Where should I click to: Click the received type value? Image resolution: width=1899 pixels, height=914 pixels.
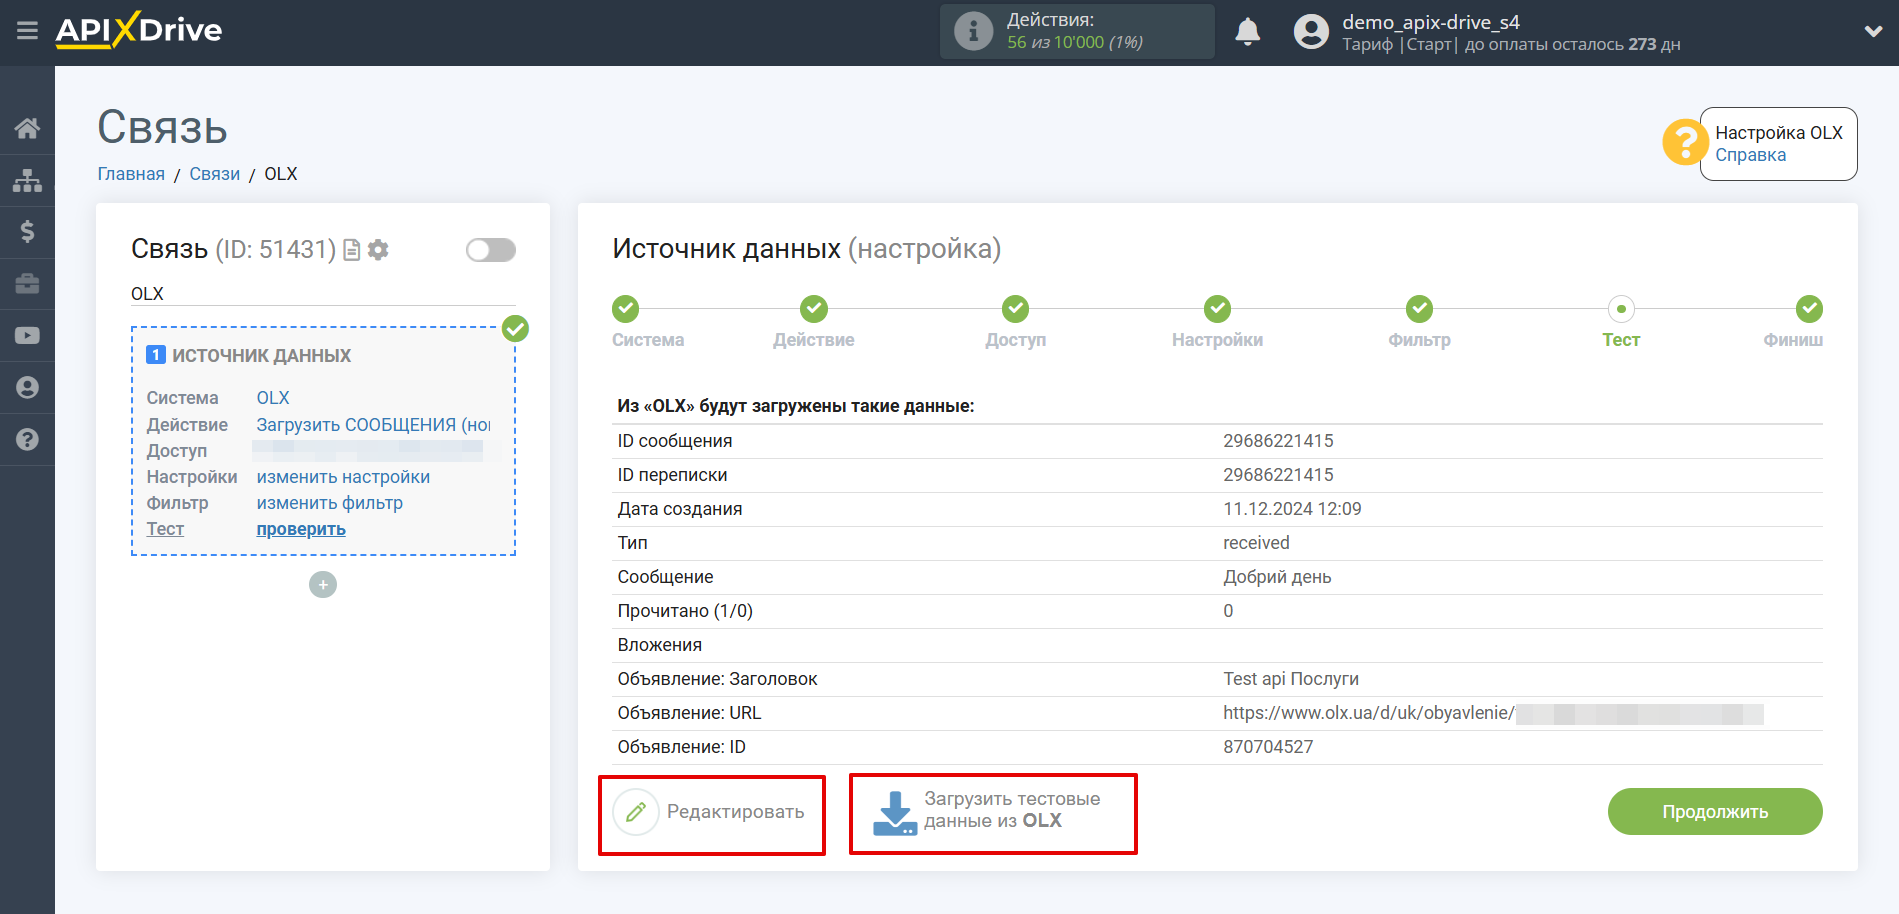(x=1256, y=543)
